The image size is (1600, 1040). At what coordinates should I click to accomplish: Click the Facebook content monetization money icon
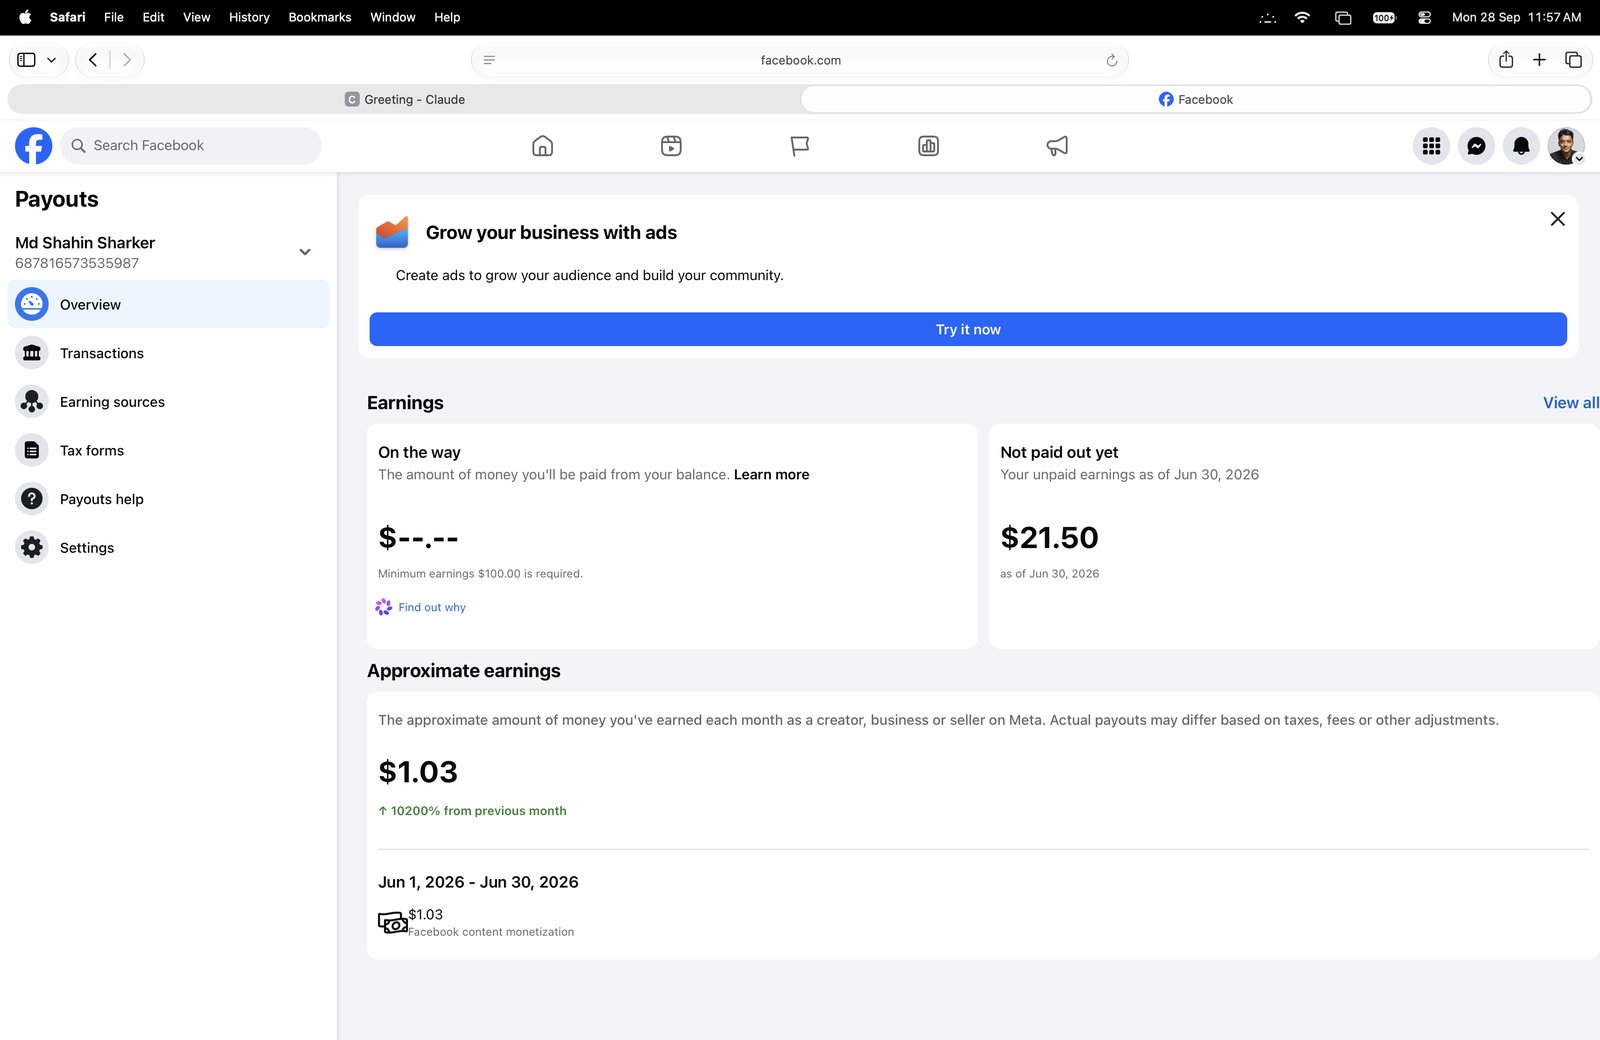tap(392, 922)
